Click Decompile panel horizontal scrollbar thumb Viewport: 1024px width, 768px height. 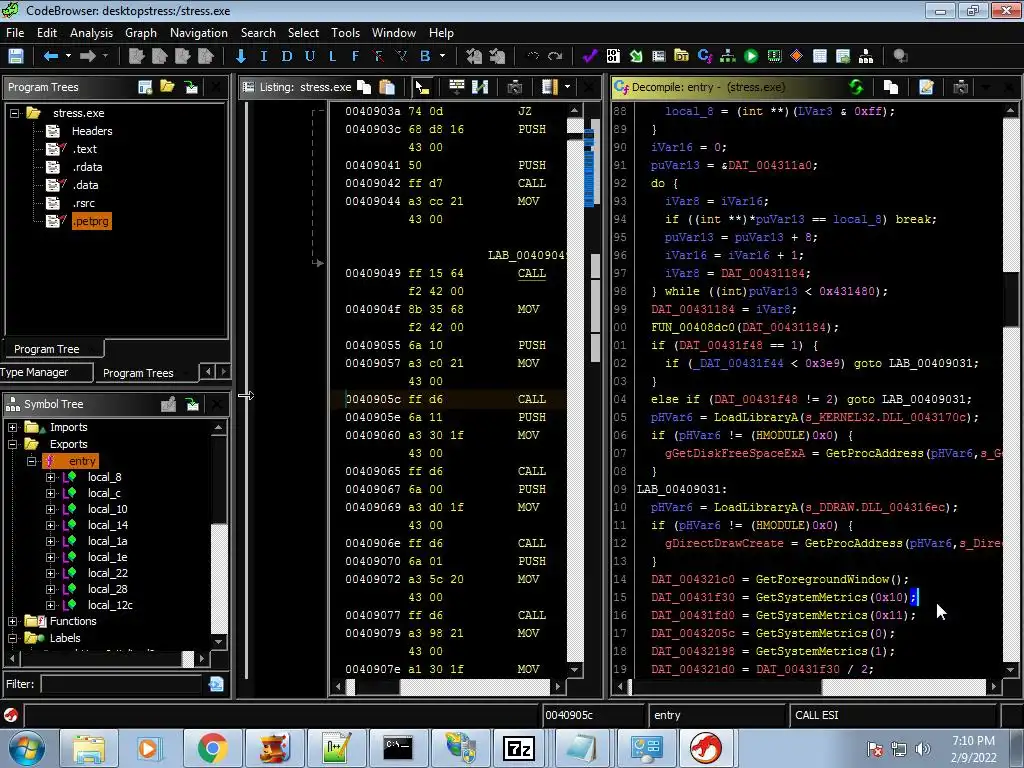(903, 686)
